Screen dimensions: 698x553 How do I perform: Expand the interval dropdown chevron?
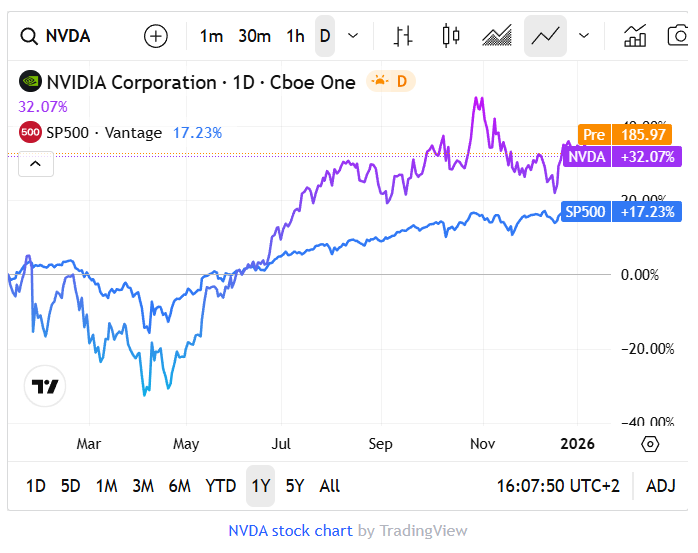click(353, 36)
